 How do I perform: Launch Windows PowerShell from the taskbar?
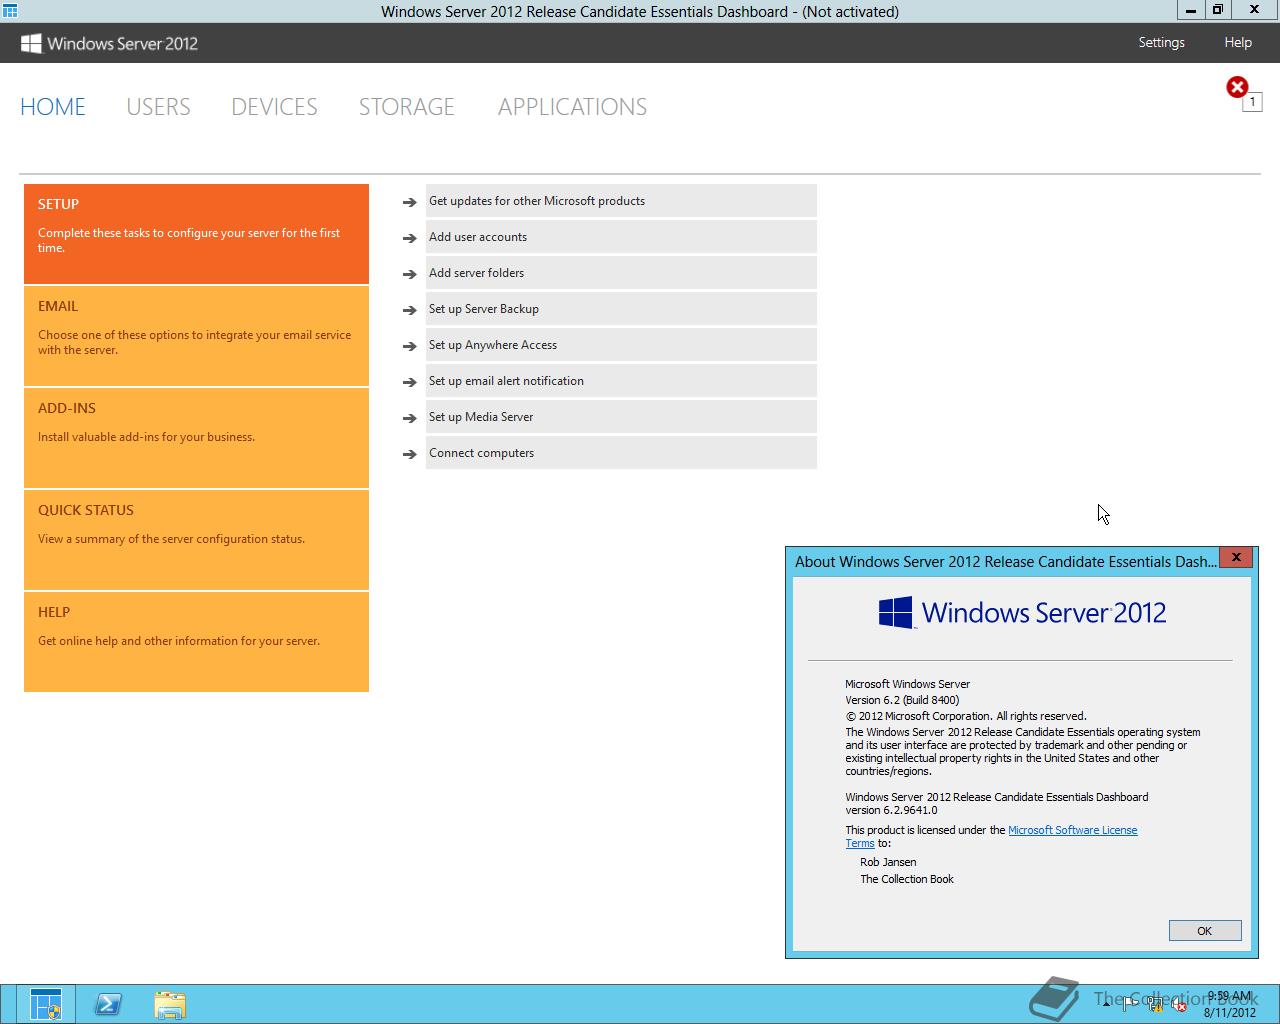coord(108,1004)
